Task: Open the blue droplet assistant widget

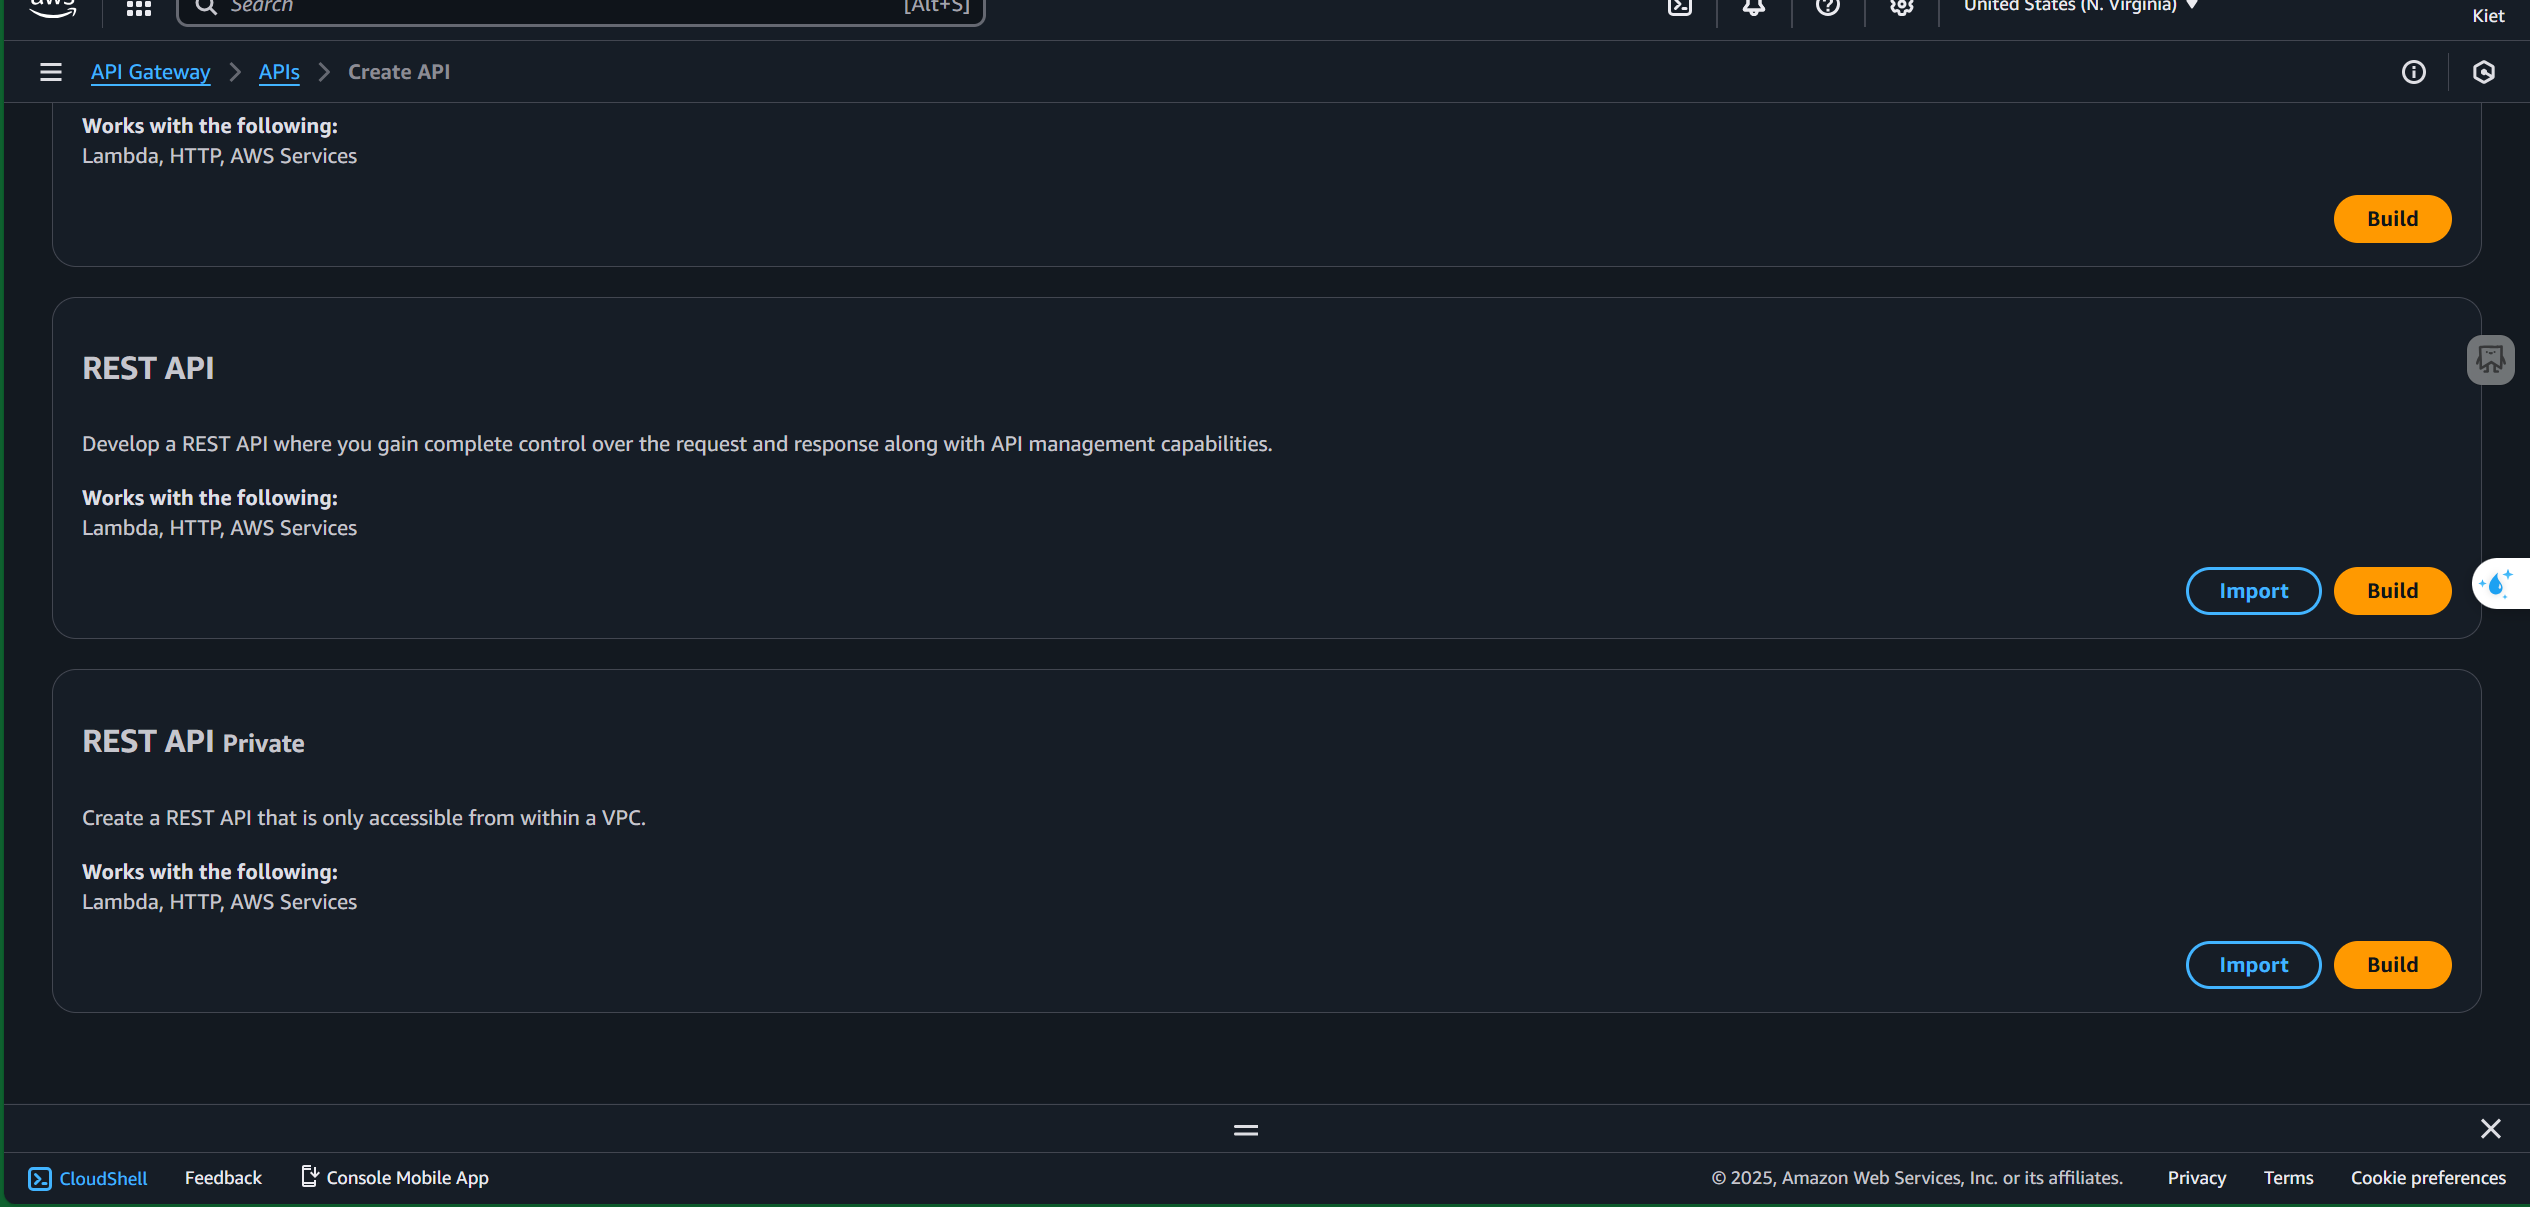Action: tap(2498, 584)
